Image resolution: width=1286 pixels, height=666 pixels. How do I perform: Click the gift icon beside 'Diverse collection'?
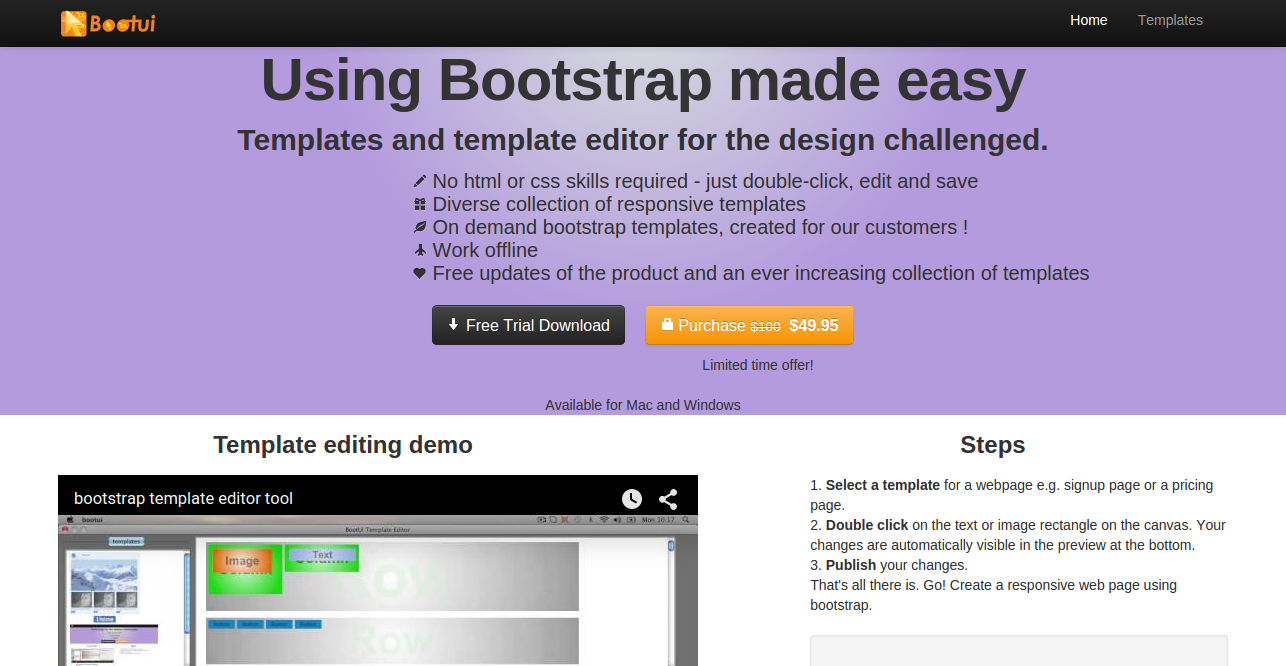click(x=420, y=205)
